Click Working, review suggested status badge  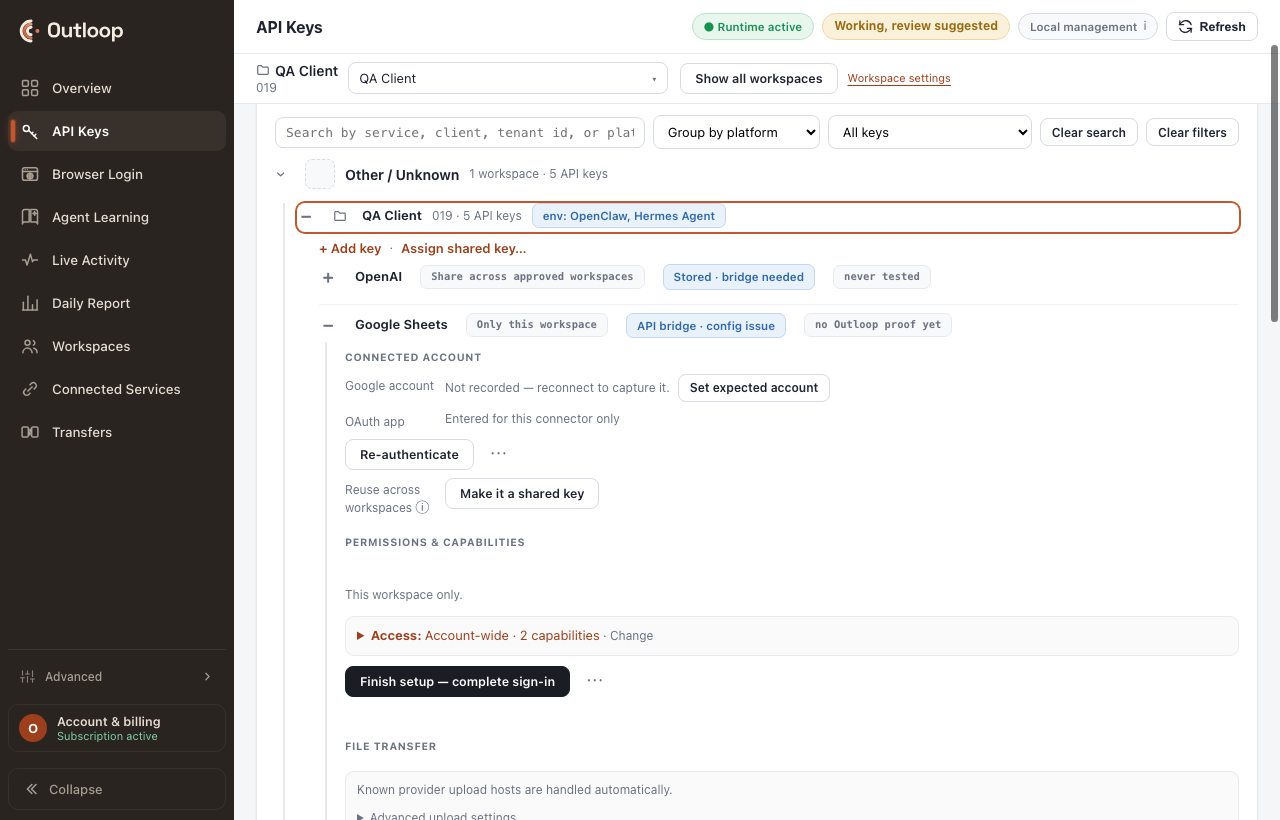pos(916,26)
